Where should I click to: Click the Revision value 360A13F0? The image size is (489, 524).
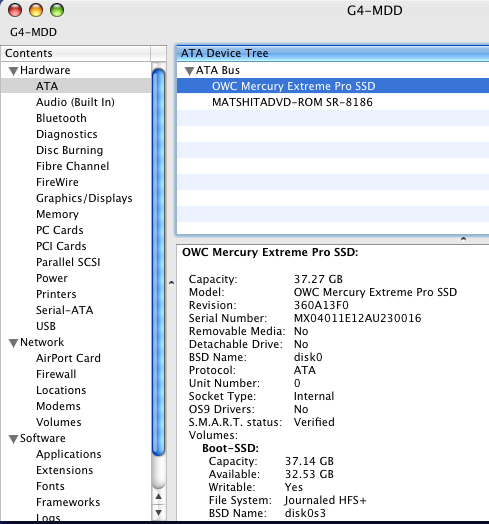click(x=321, y=305)
